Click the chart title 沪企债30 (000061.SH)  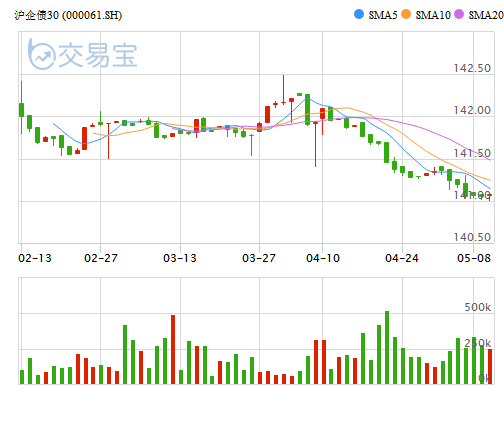tap(68, 15)
